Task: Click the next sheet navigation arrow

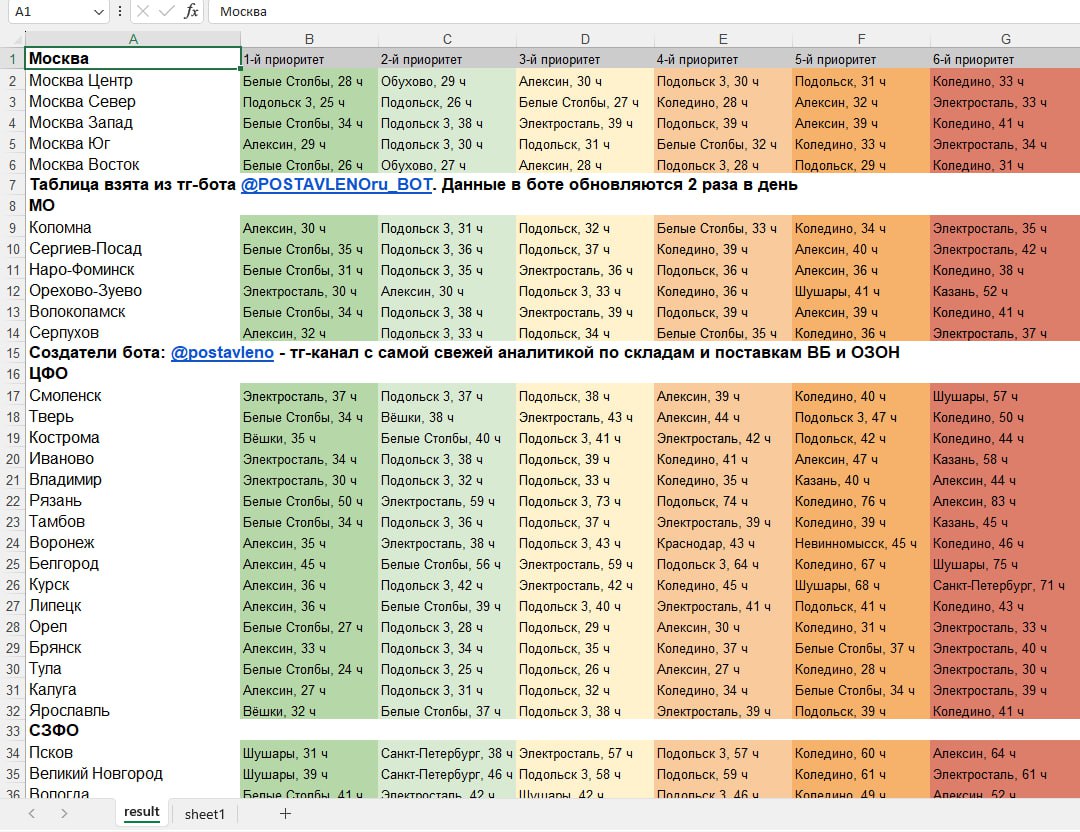Action: click(x=64, y=814)
